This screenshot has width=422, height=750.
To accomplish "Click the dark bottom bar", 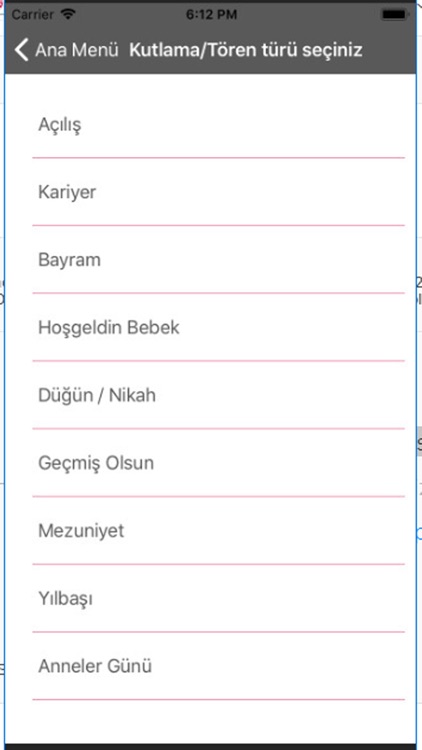I will point(211,747).
